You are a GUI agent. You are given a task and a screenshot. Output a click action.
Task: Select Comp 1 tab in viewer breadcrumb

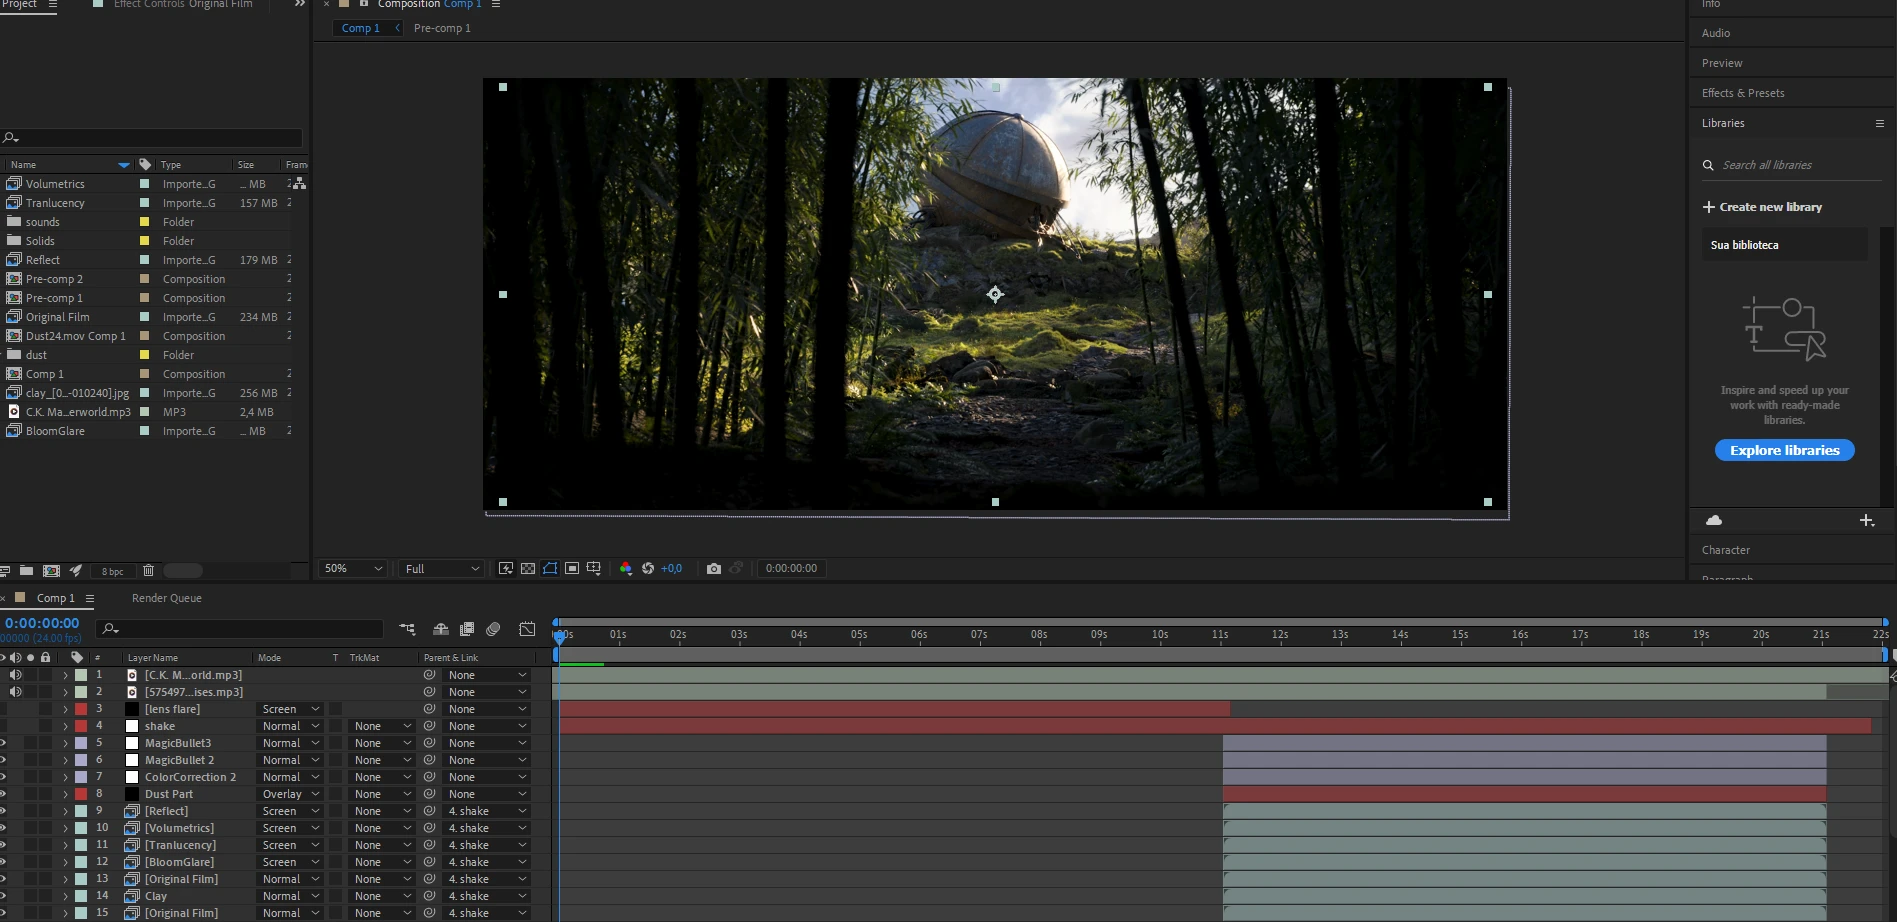361,28
